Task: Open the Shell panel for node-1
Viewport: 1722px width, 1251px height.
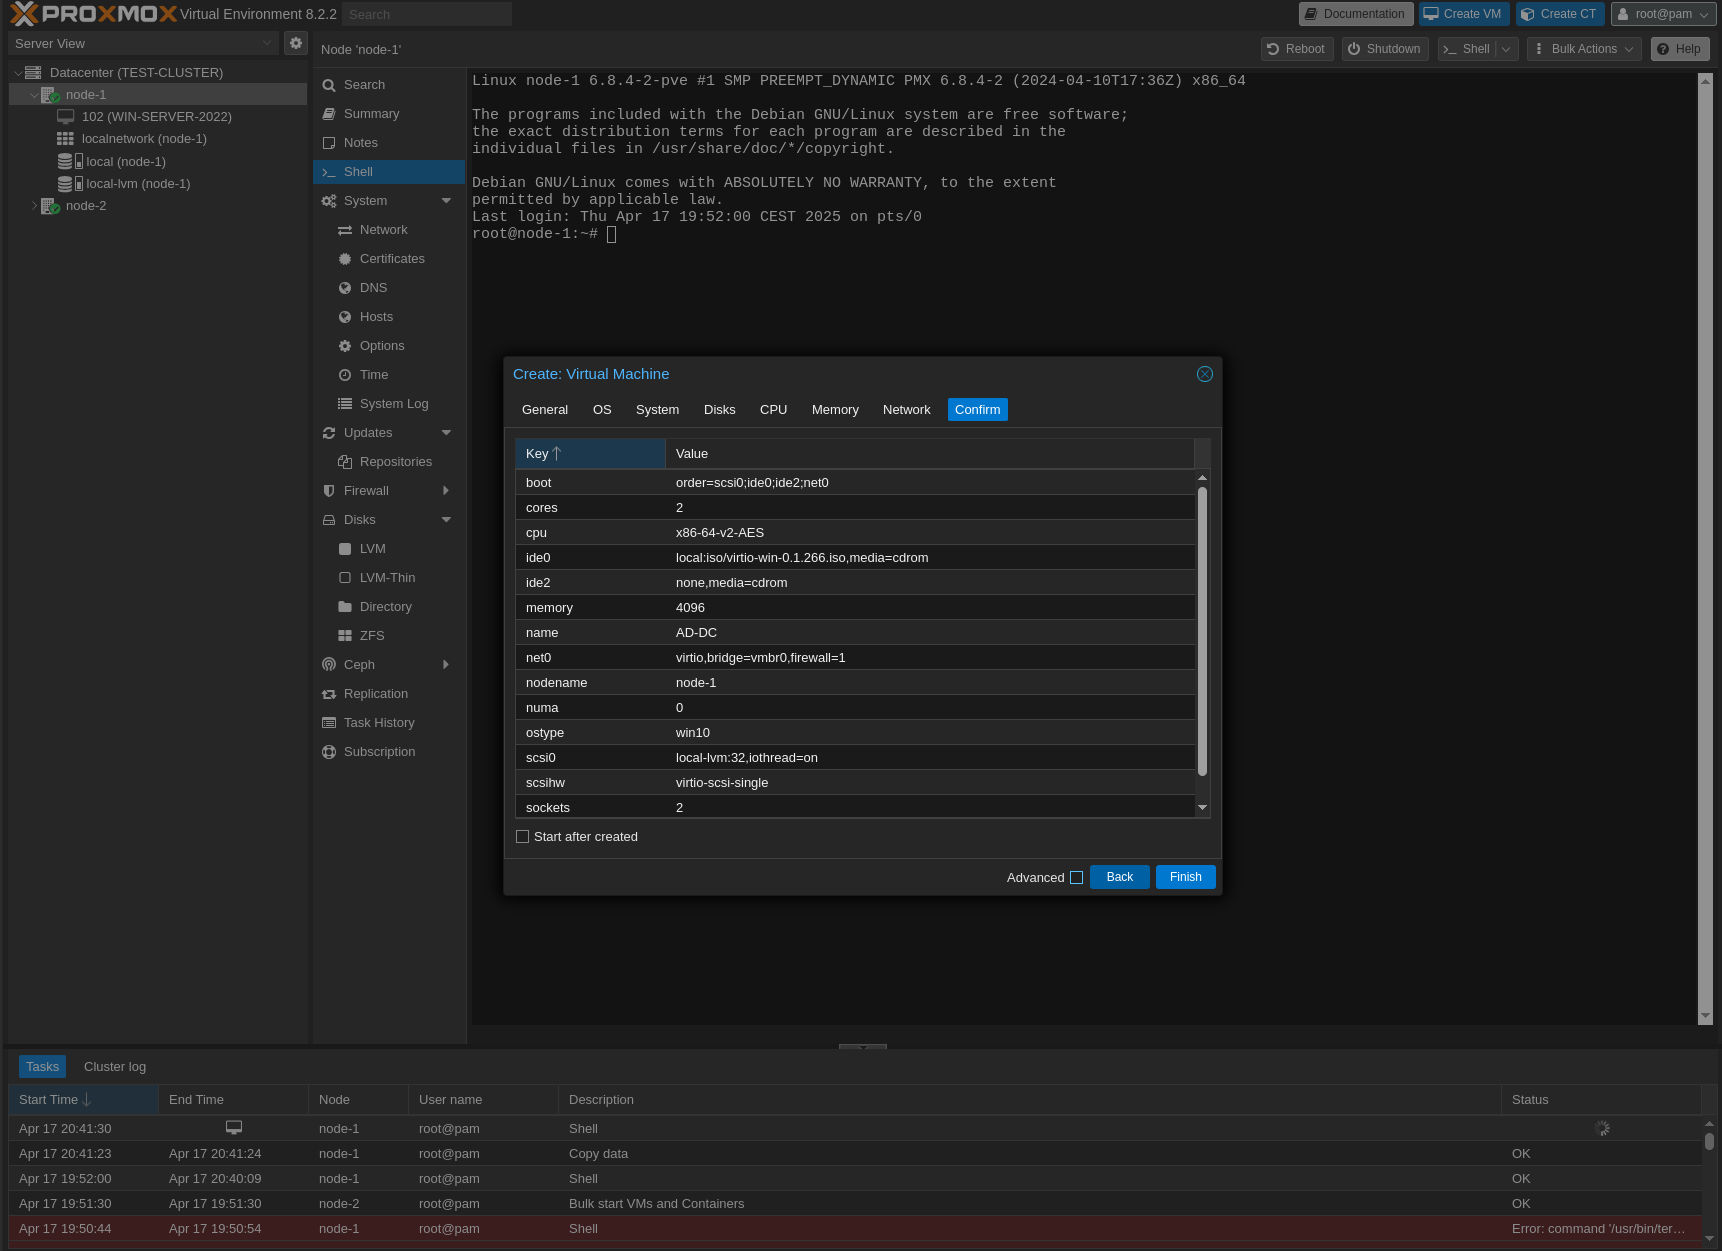Action: click(357, 171)
